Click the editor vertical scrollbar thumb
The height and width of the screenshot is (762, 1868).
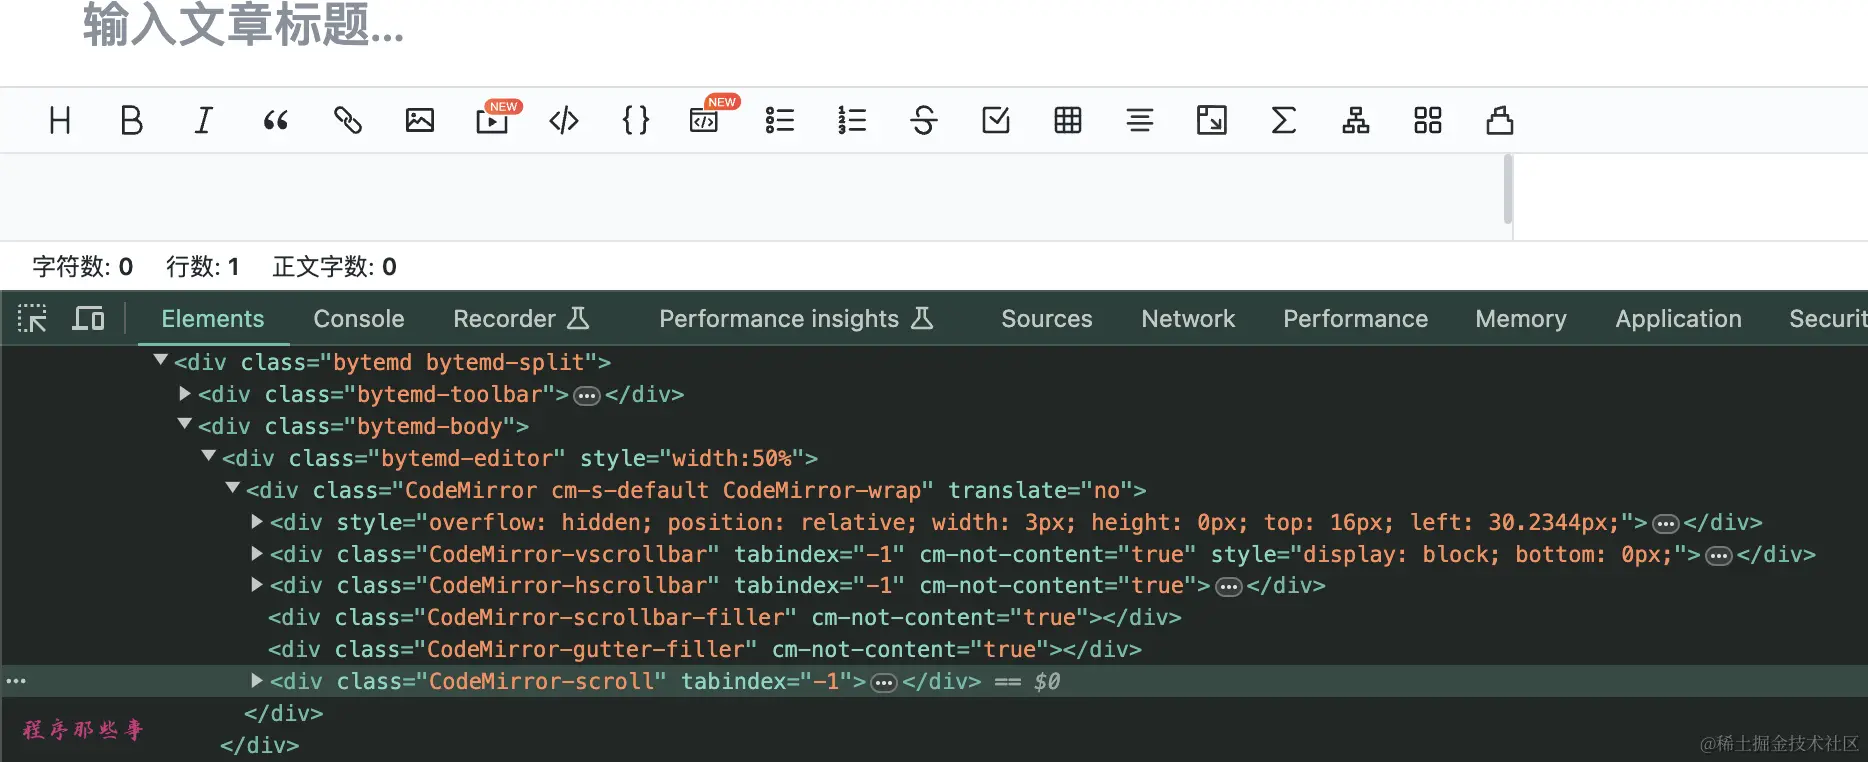click(1508, 189)
